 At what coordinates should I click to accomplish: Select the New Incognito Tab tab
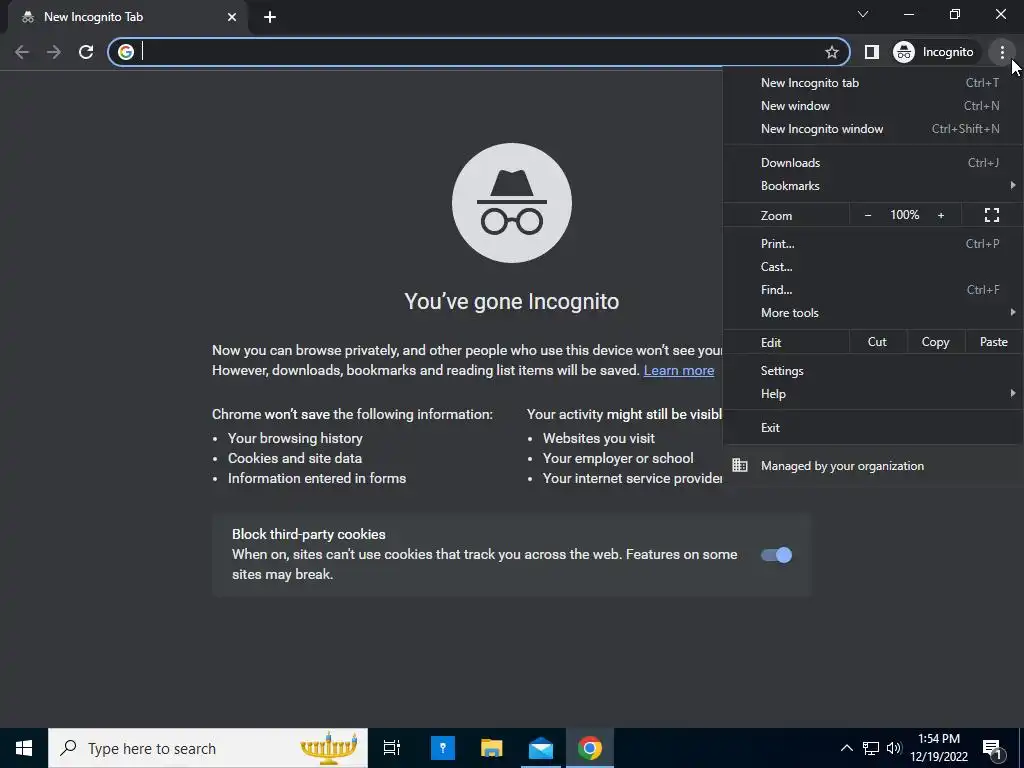tap(127, 17)
